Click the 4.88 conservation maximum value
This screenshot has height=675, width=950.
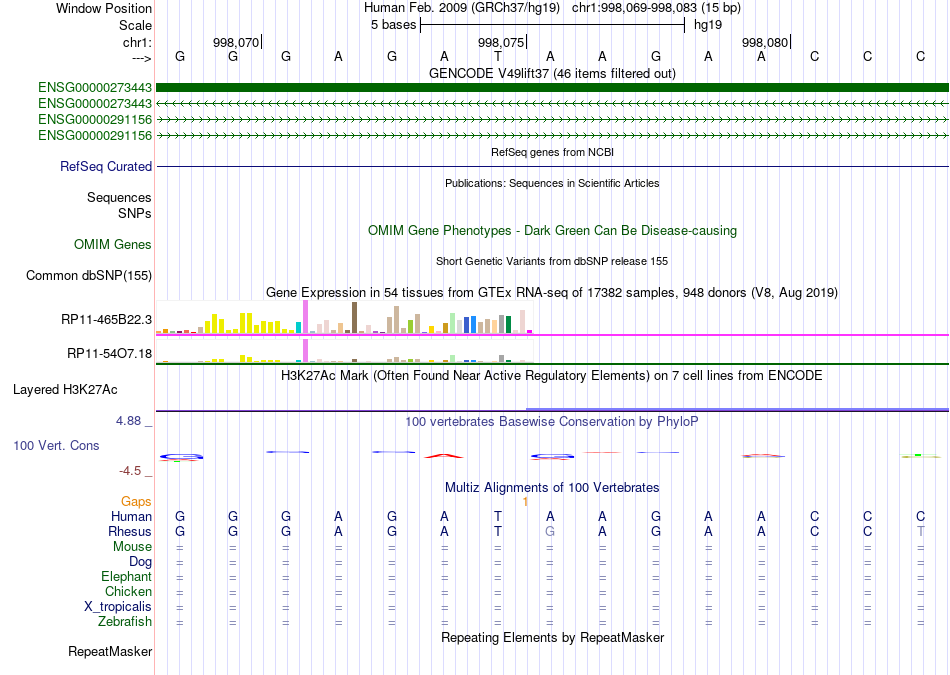[128, 421]
